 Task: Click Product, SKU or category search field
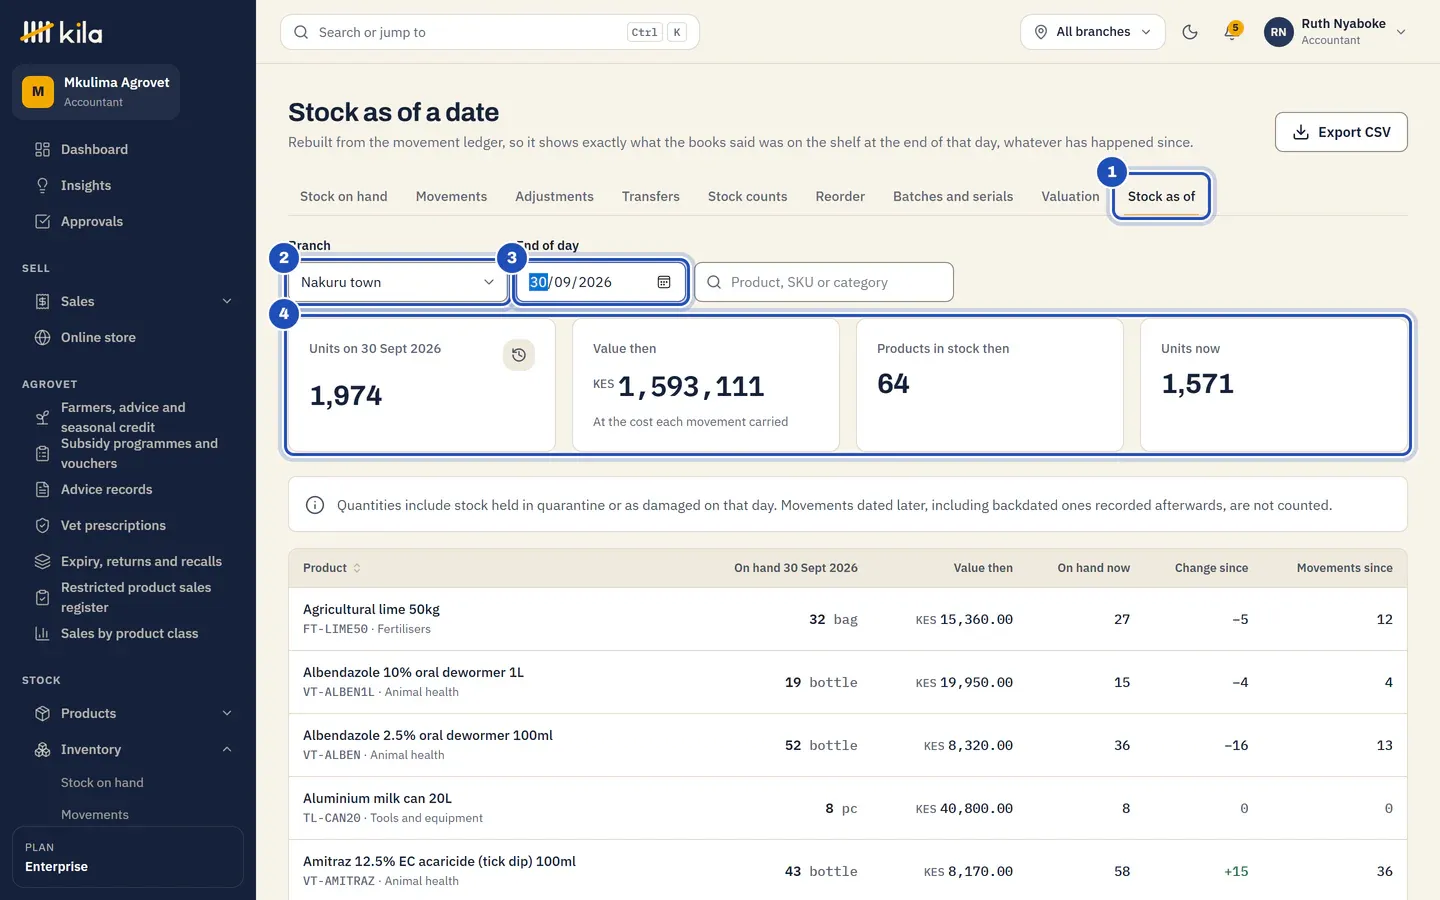click(x=824, y=282)
